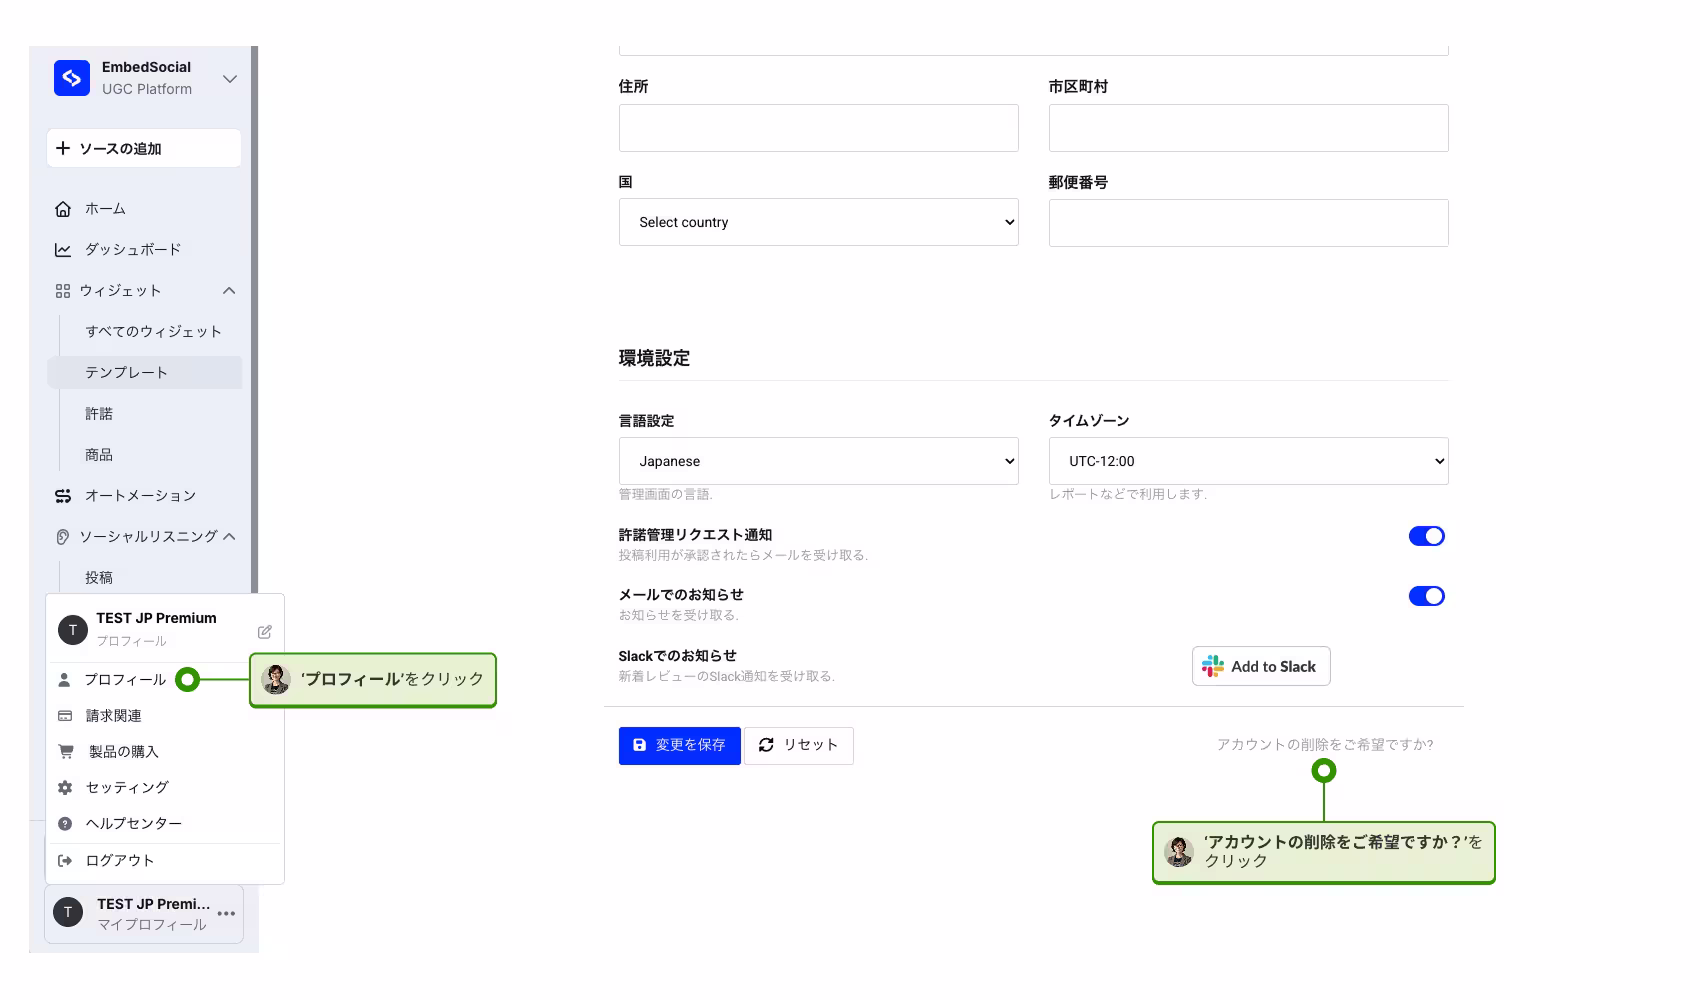Click アカウントの削除をご希望ですか? link

coord(1325,745)
